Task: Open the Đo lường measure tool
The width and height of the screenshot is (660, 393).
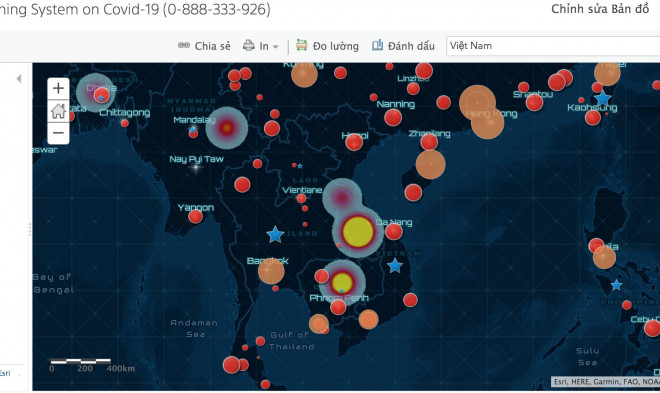Action: (327, 46)
